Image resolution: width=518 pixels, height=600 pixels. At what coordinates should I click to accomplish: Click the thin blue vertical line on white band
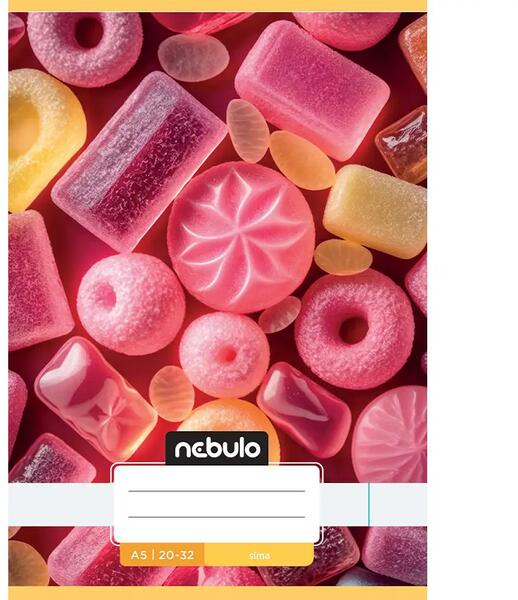tap(369, 504)
